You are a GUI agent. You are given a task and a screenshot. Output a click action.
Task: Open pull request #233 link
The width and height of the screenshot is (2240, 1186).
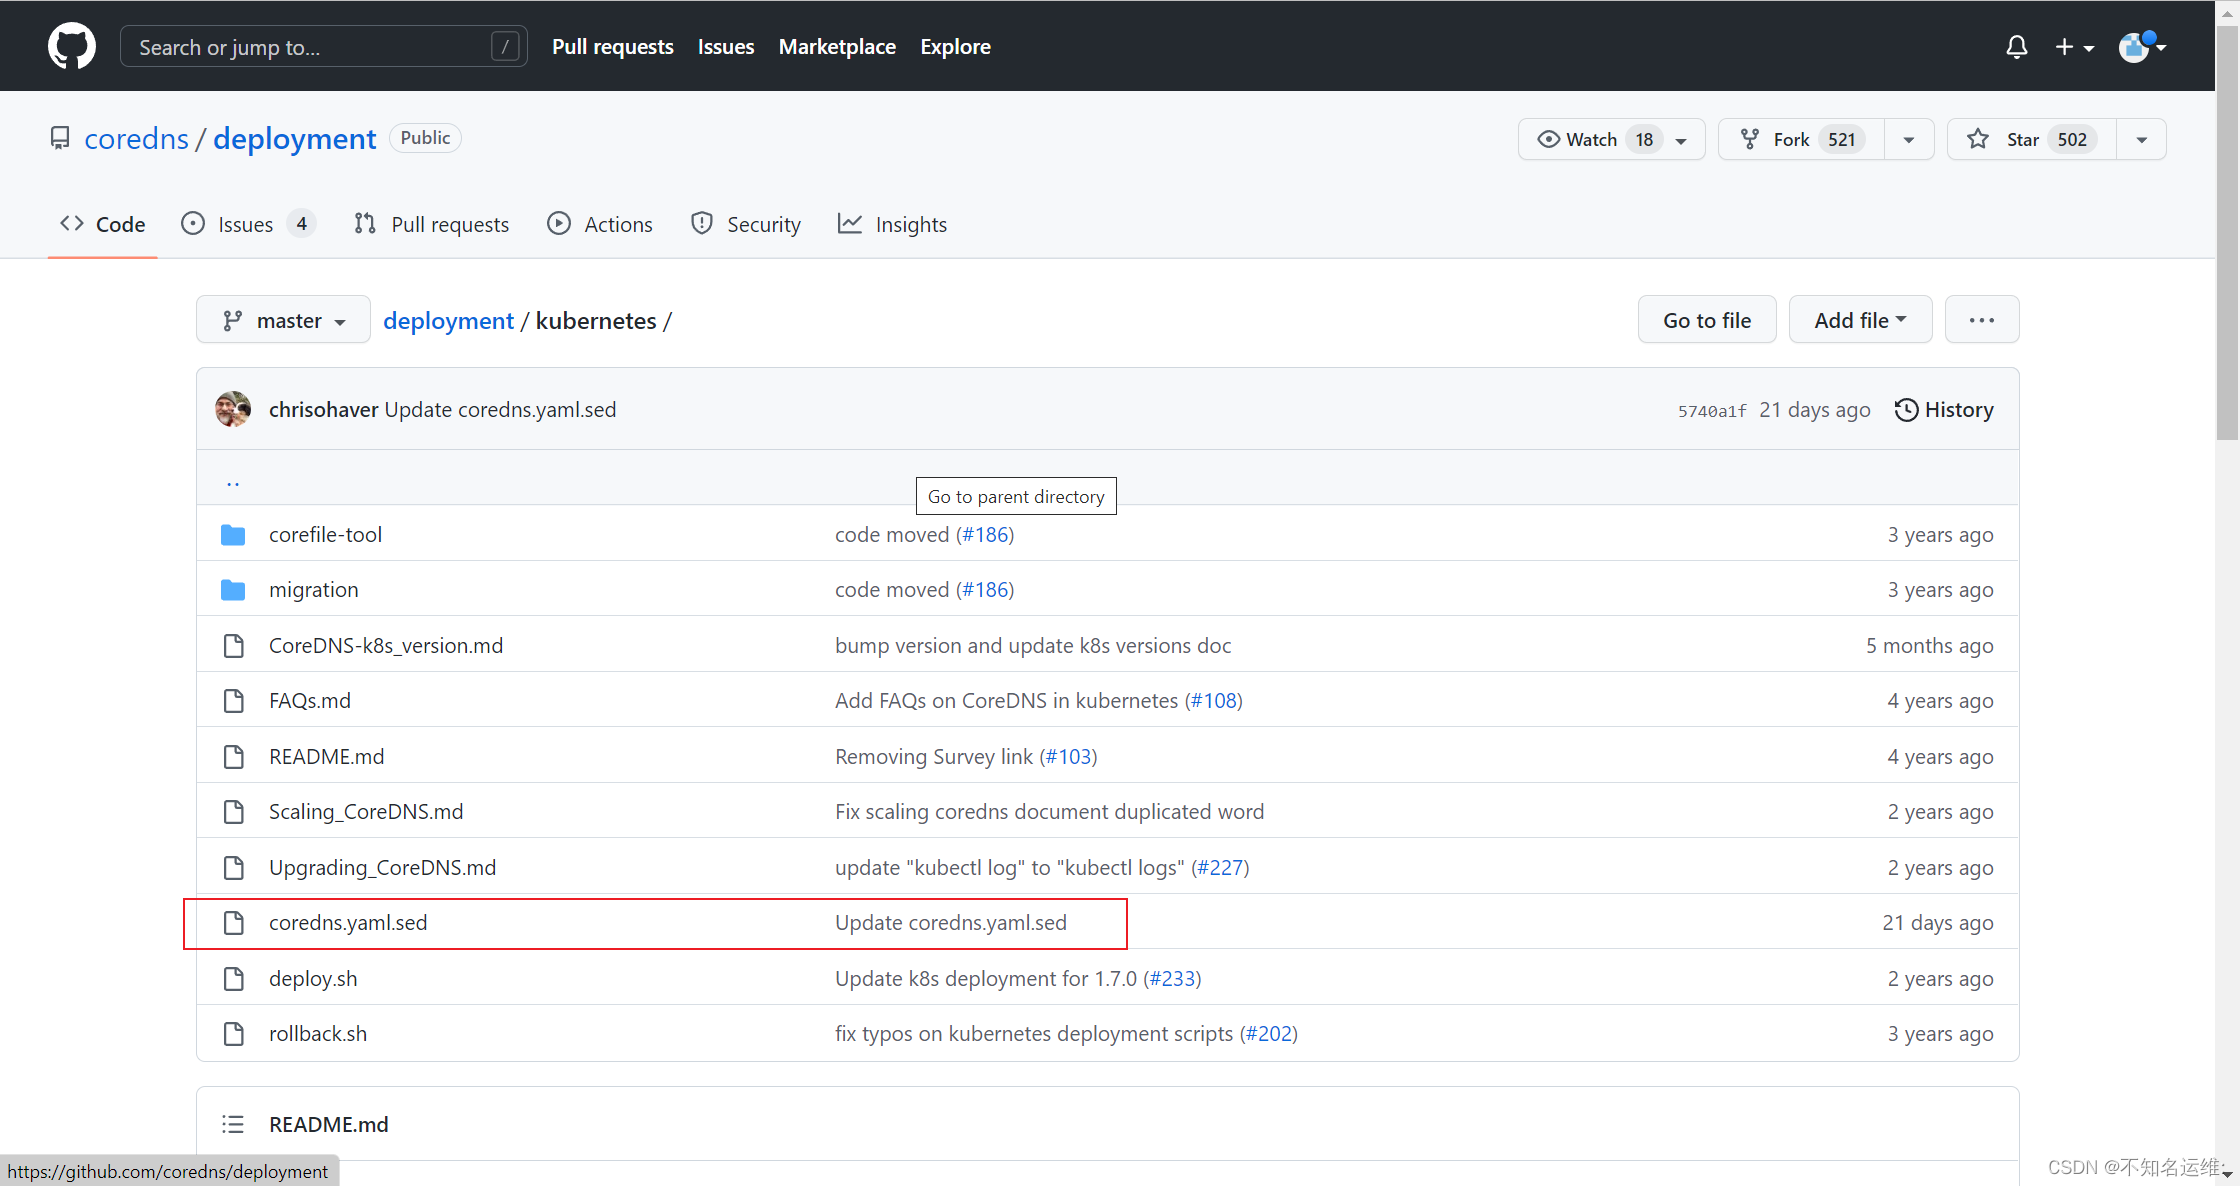point(1172,978)
